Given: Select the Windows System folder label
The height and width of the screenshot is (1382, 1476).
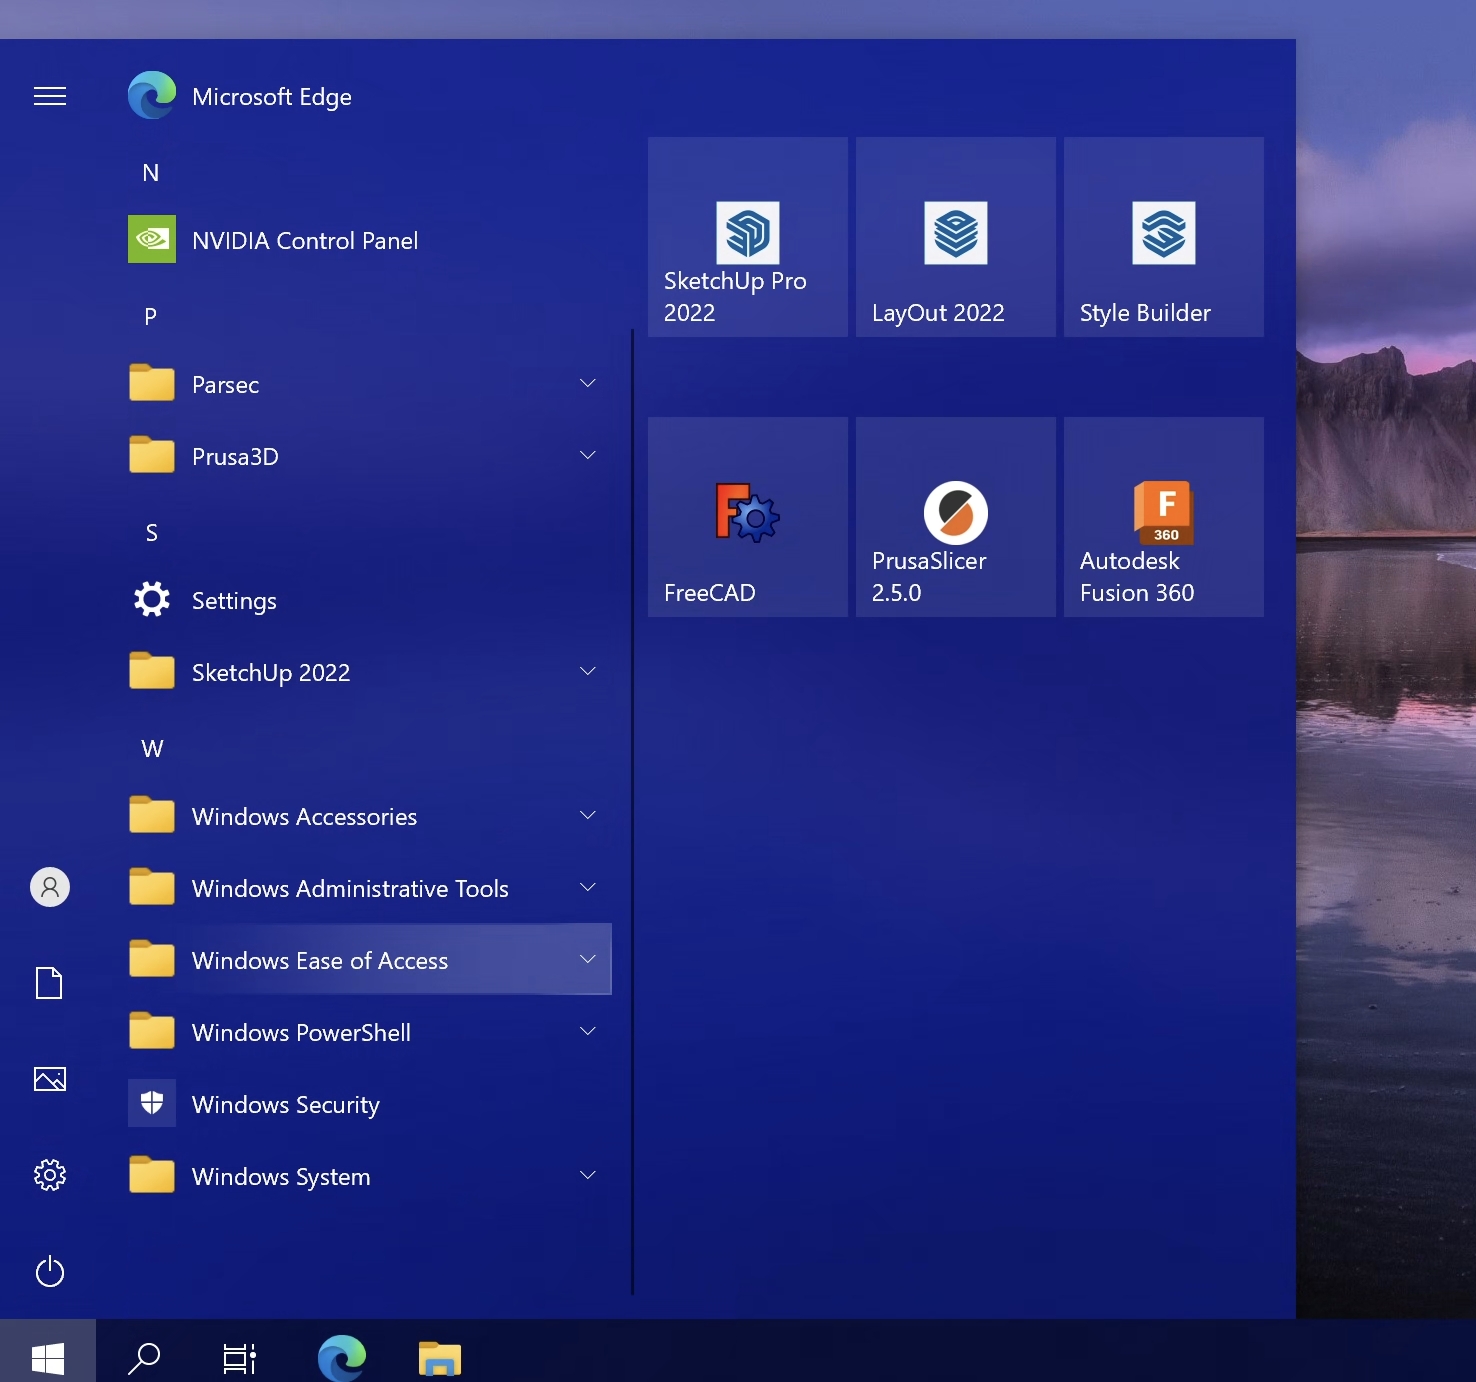Looking at the screenshot, I should coord(281,1177).
